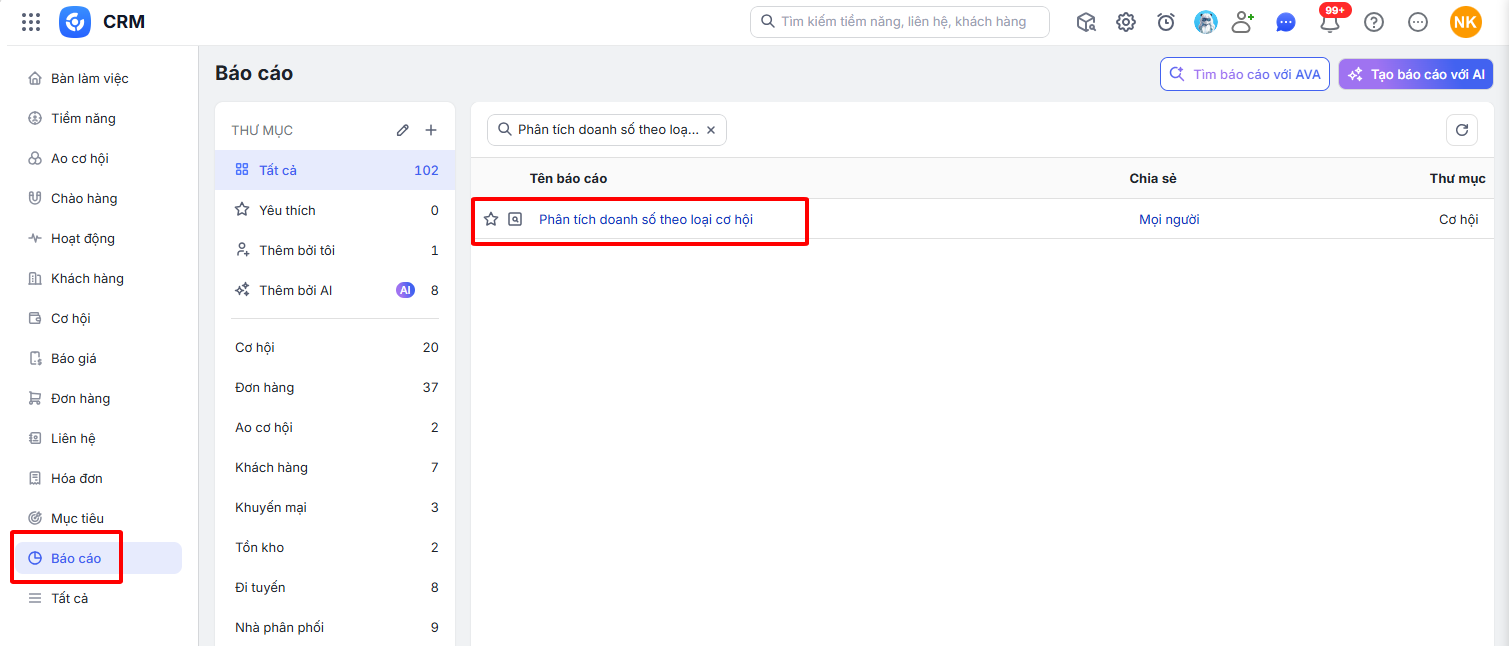
Task: Click Tạo báo cáo với AI button
Action: [1416, 74]
